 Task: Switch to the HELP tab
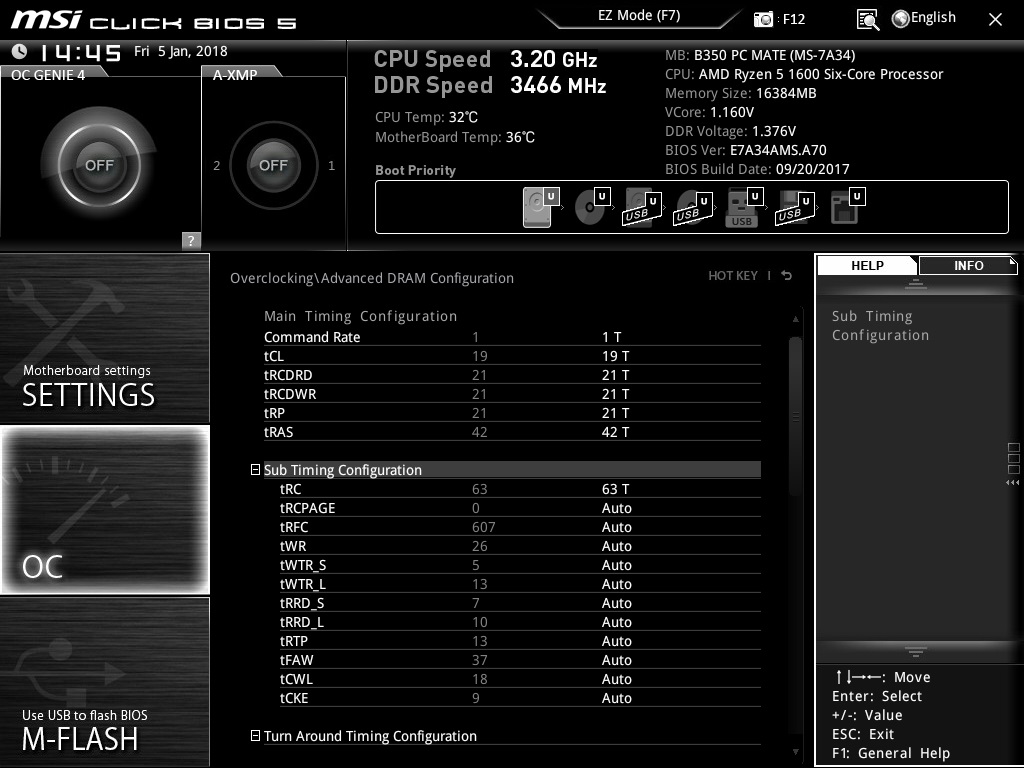(867, 265)
